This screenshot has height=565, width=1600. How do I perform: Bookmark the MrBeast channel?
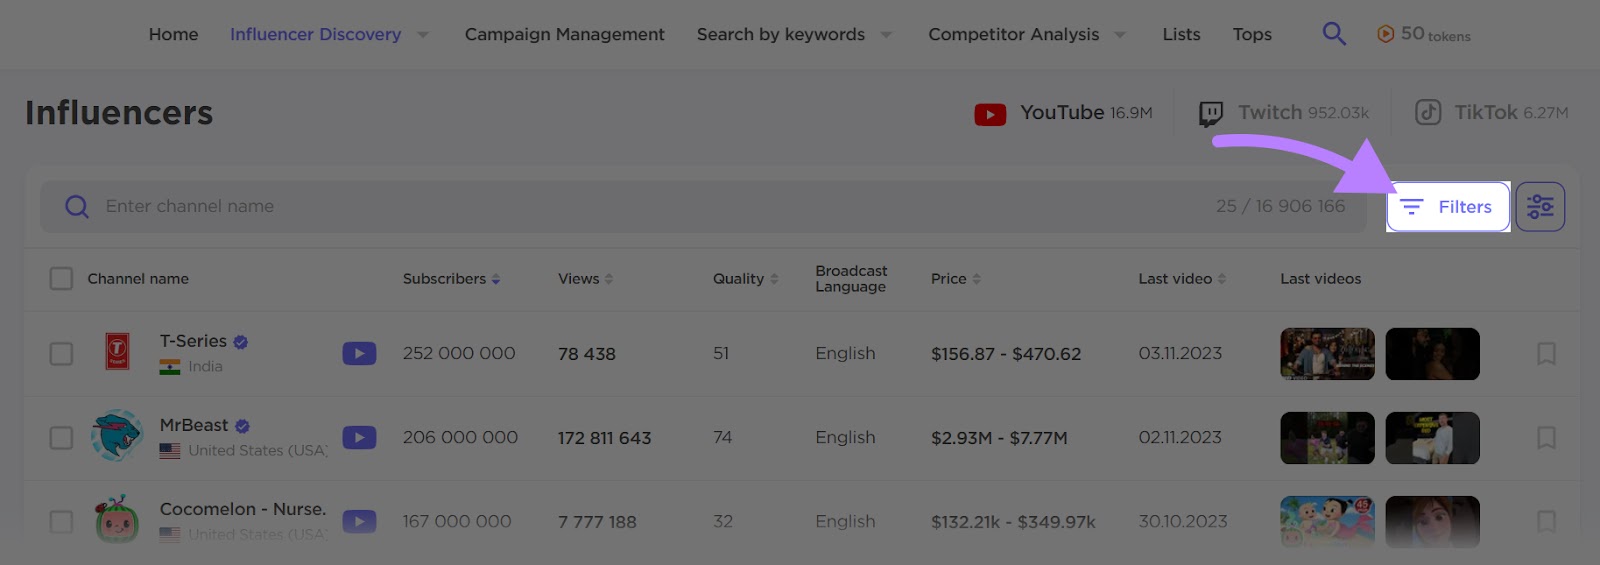[x=1546, y=437]
